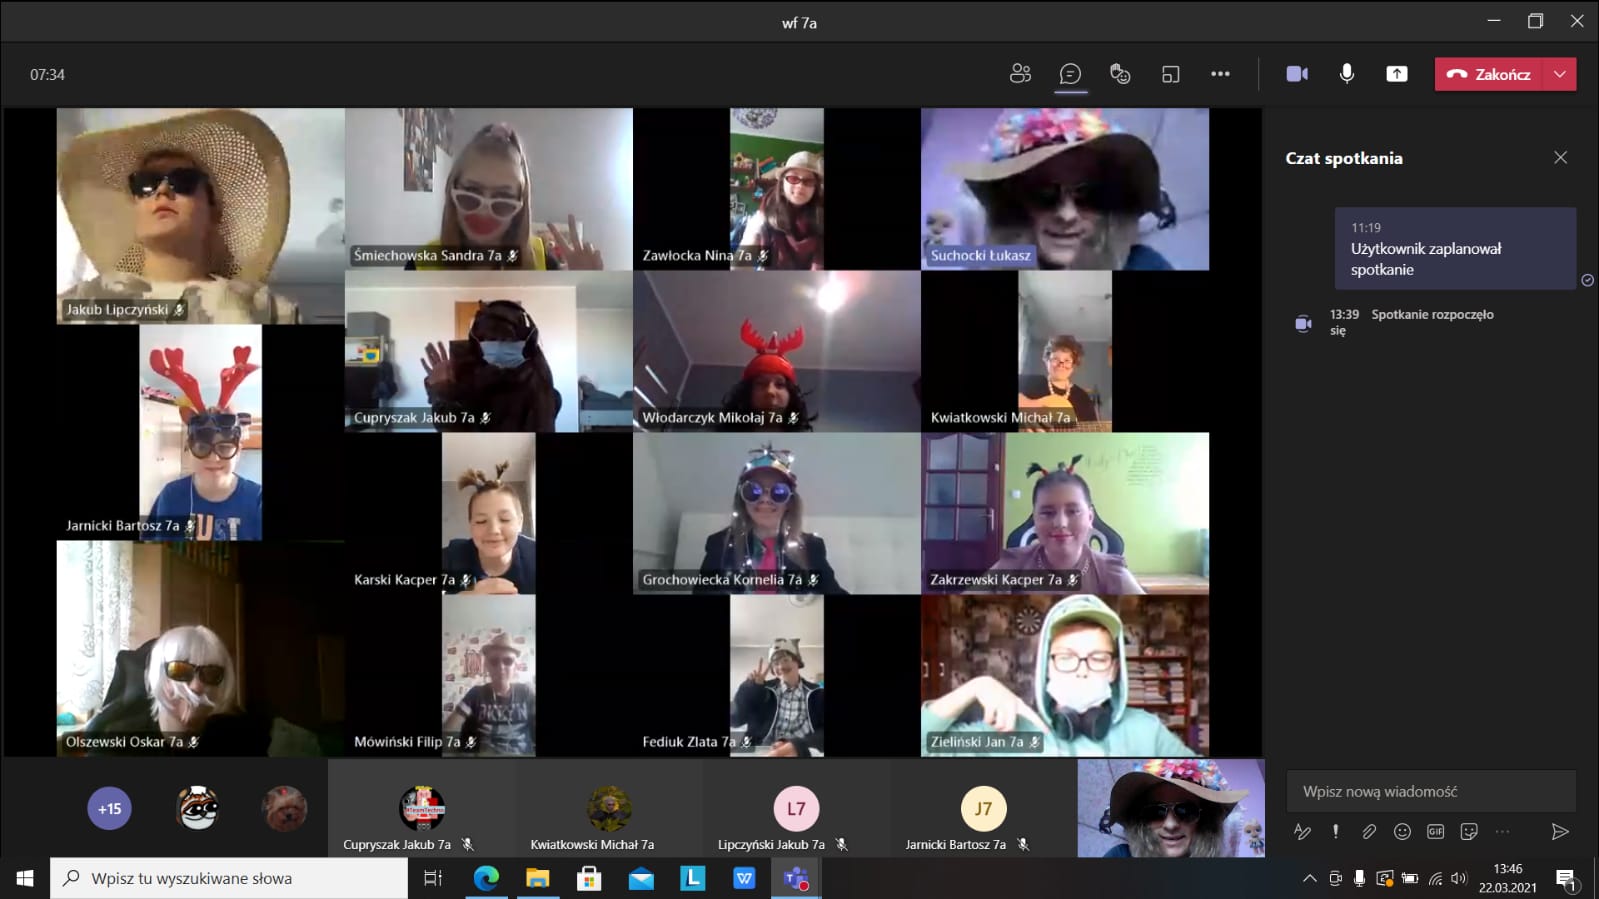This screenshot has width=1599, height=899.
Task: Open File Explorer from taskbar
Action: click(538, 878)
